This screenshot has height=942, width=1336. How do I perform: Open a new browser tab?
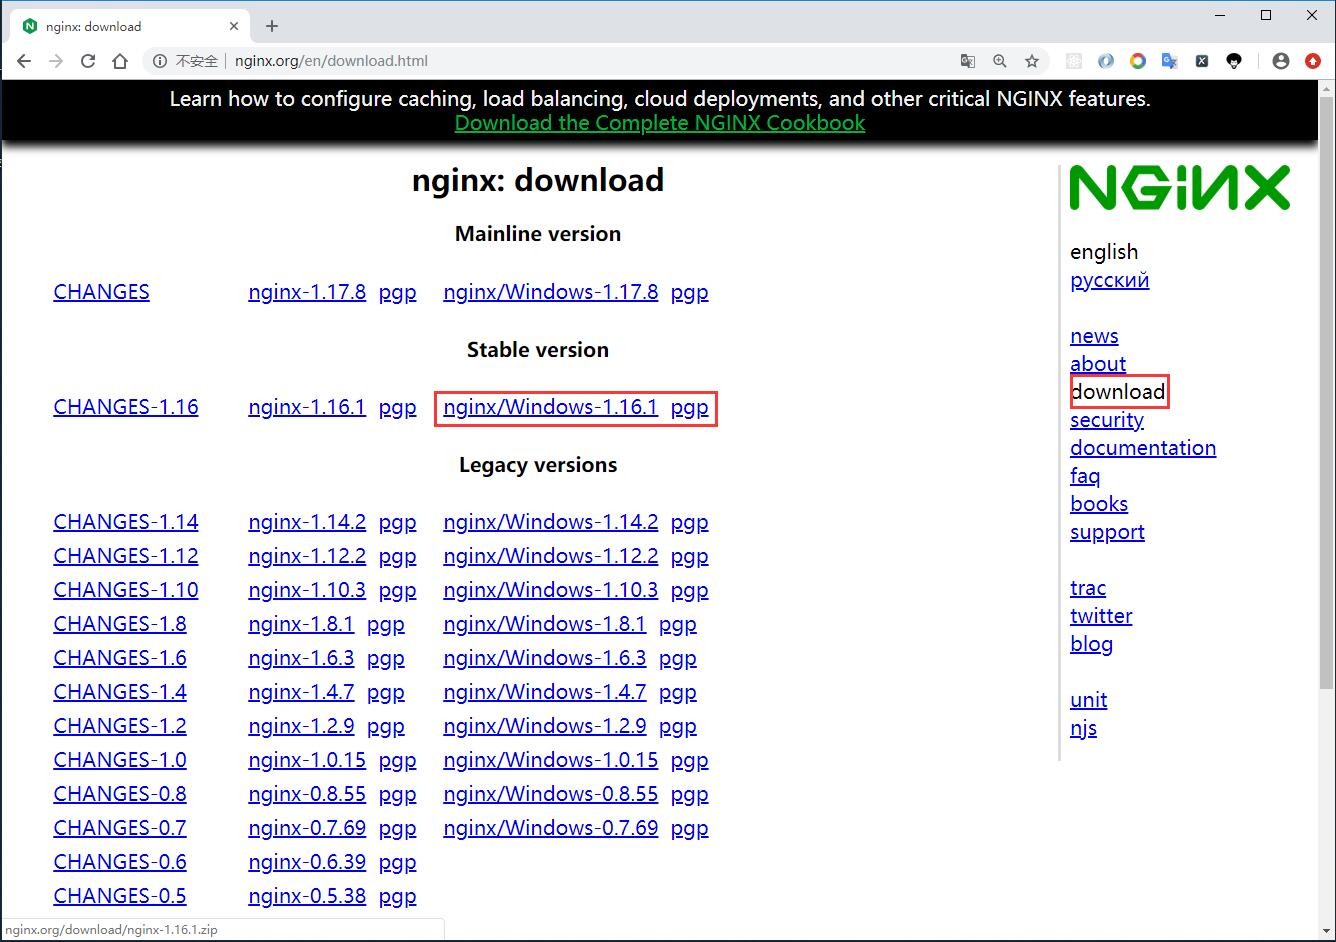tap(272, 26)
